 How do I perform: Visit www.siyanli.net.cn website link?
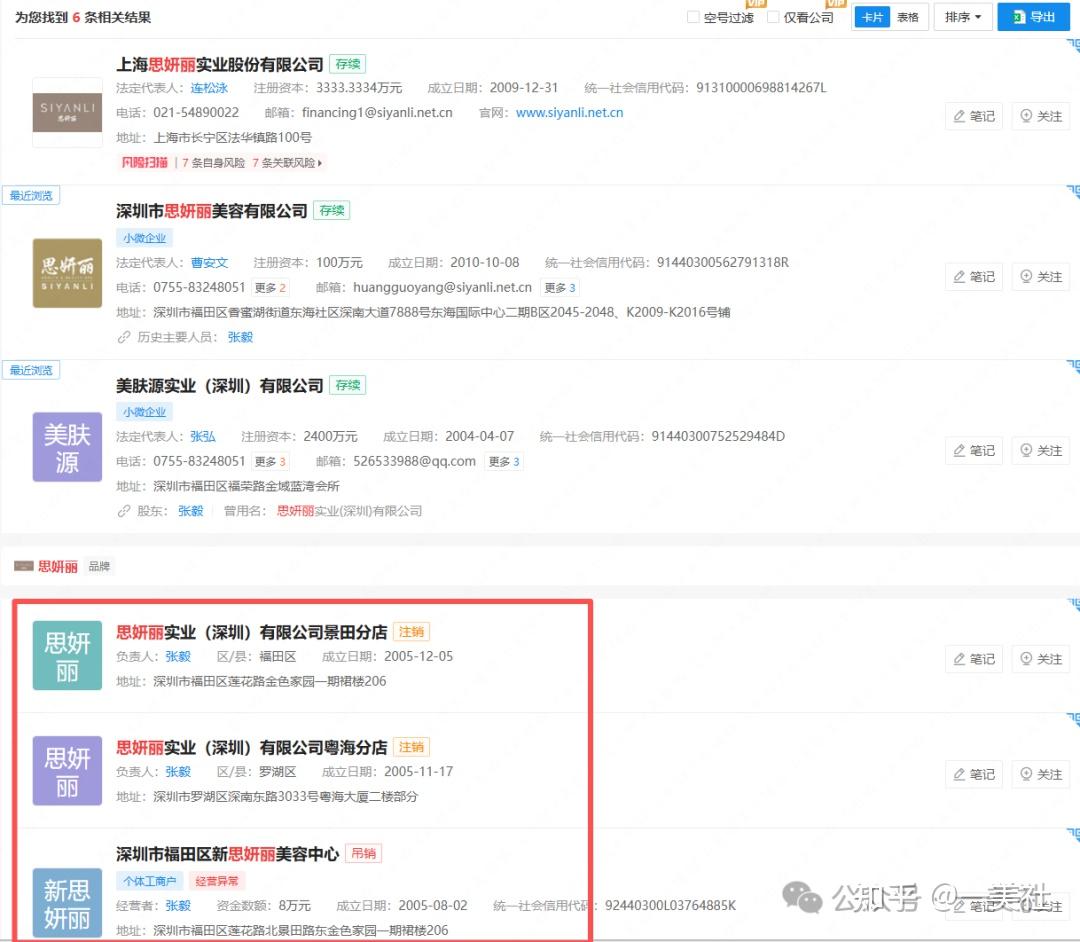570,113
